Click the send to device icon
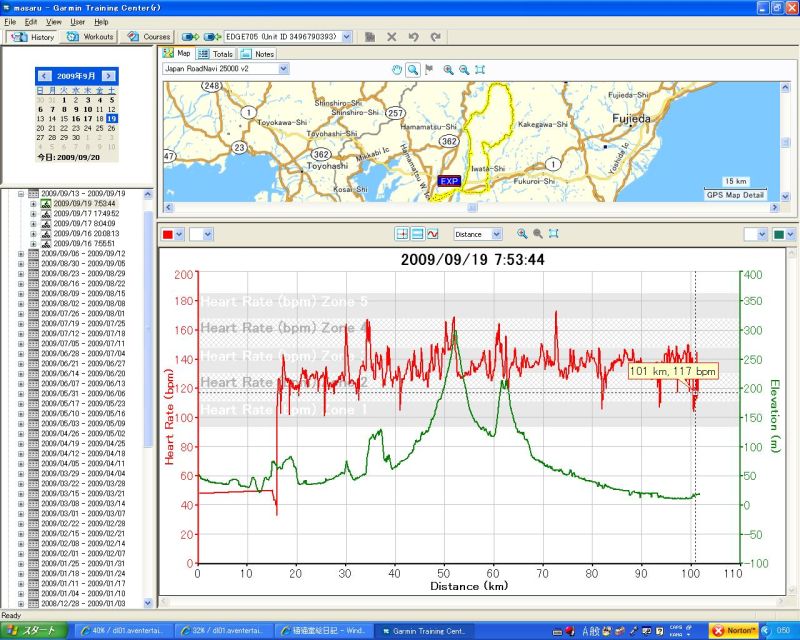 190,37
